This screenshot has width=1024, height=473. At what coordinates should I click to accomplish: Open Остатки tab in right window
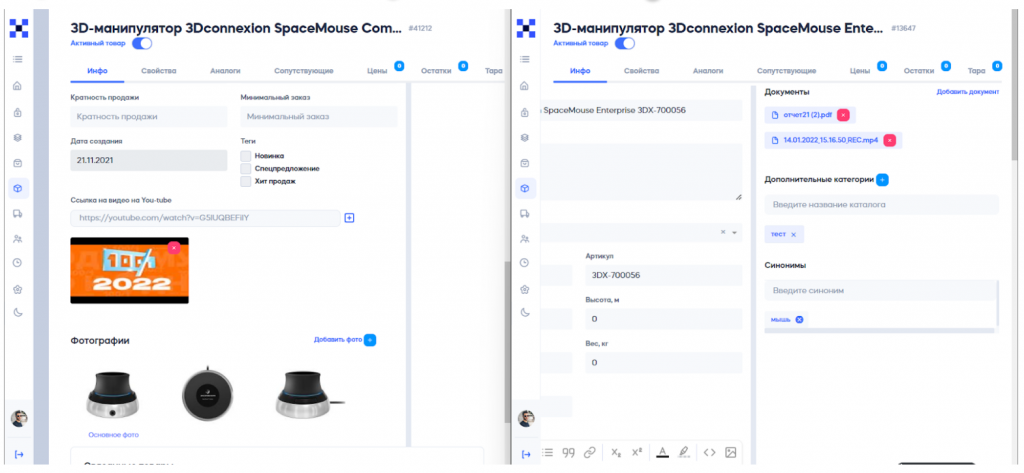tap(919, 71)
